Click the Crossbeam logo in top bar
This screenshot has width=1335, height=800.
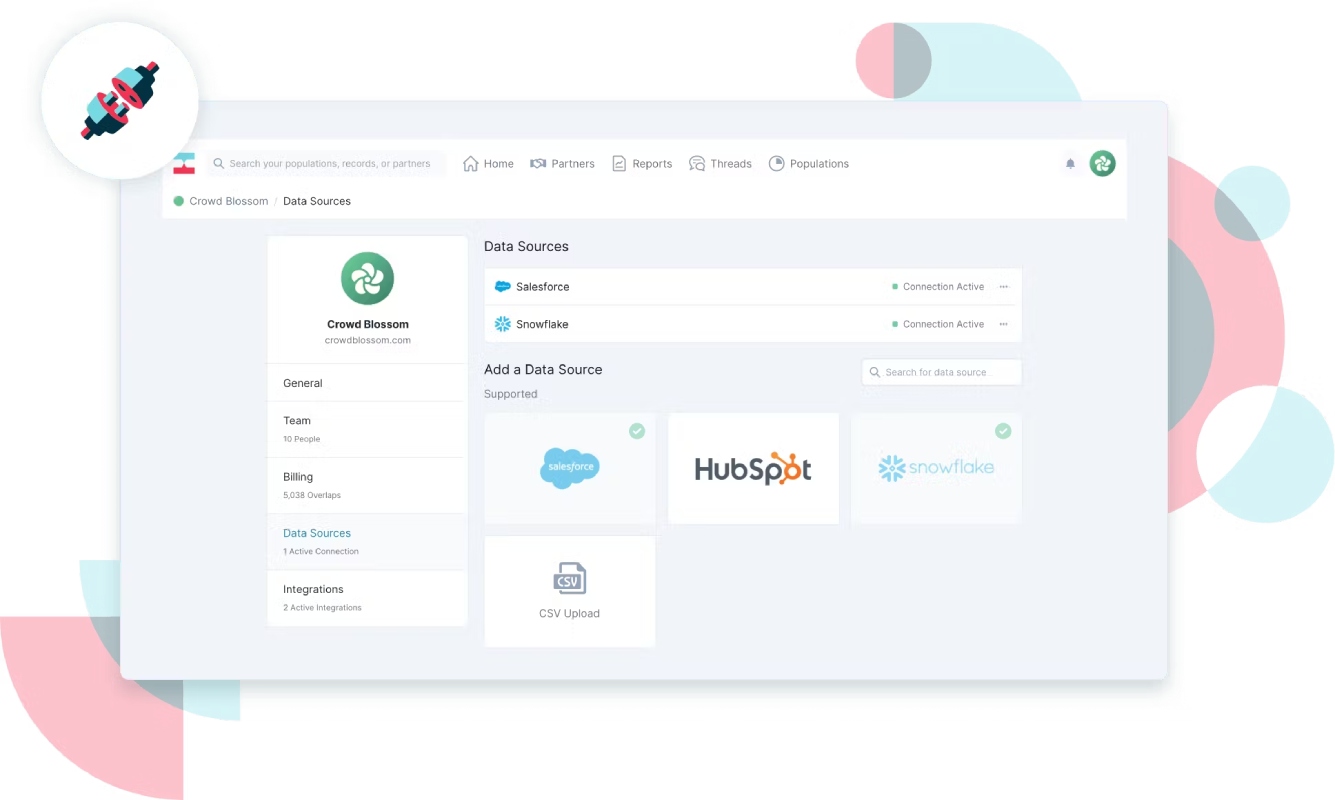pos(184,164)
